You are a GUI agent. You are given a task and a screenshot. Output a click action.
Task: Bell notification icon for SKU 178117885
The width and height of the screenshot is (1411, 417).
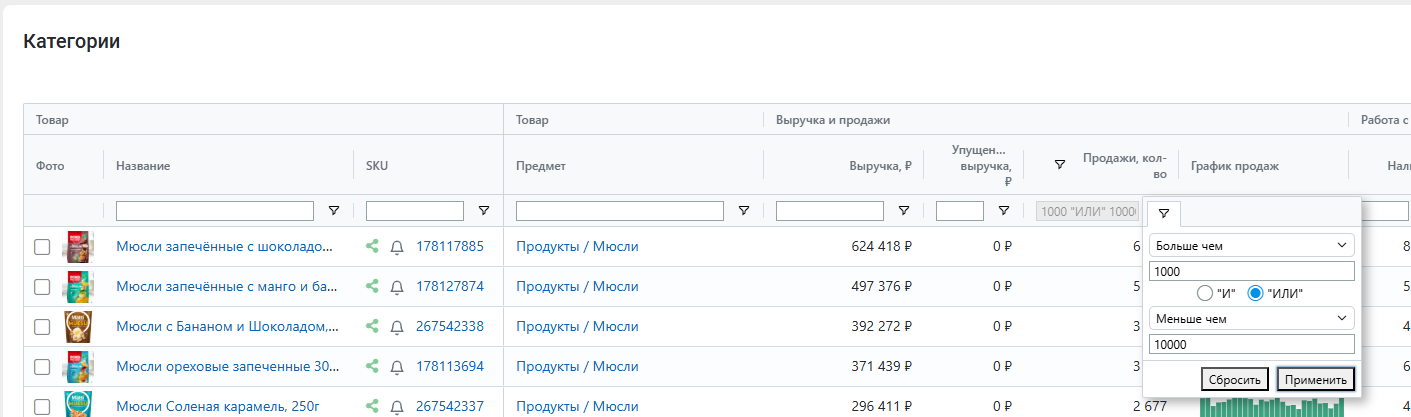point(397,247)
